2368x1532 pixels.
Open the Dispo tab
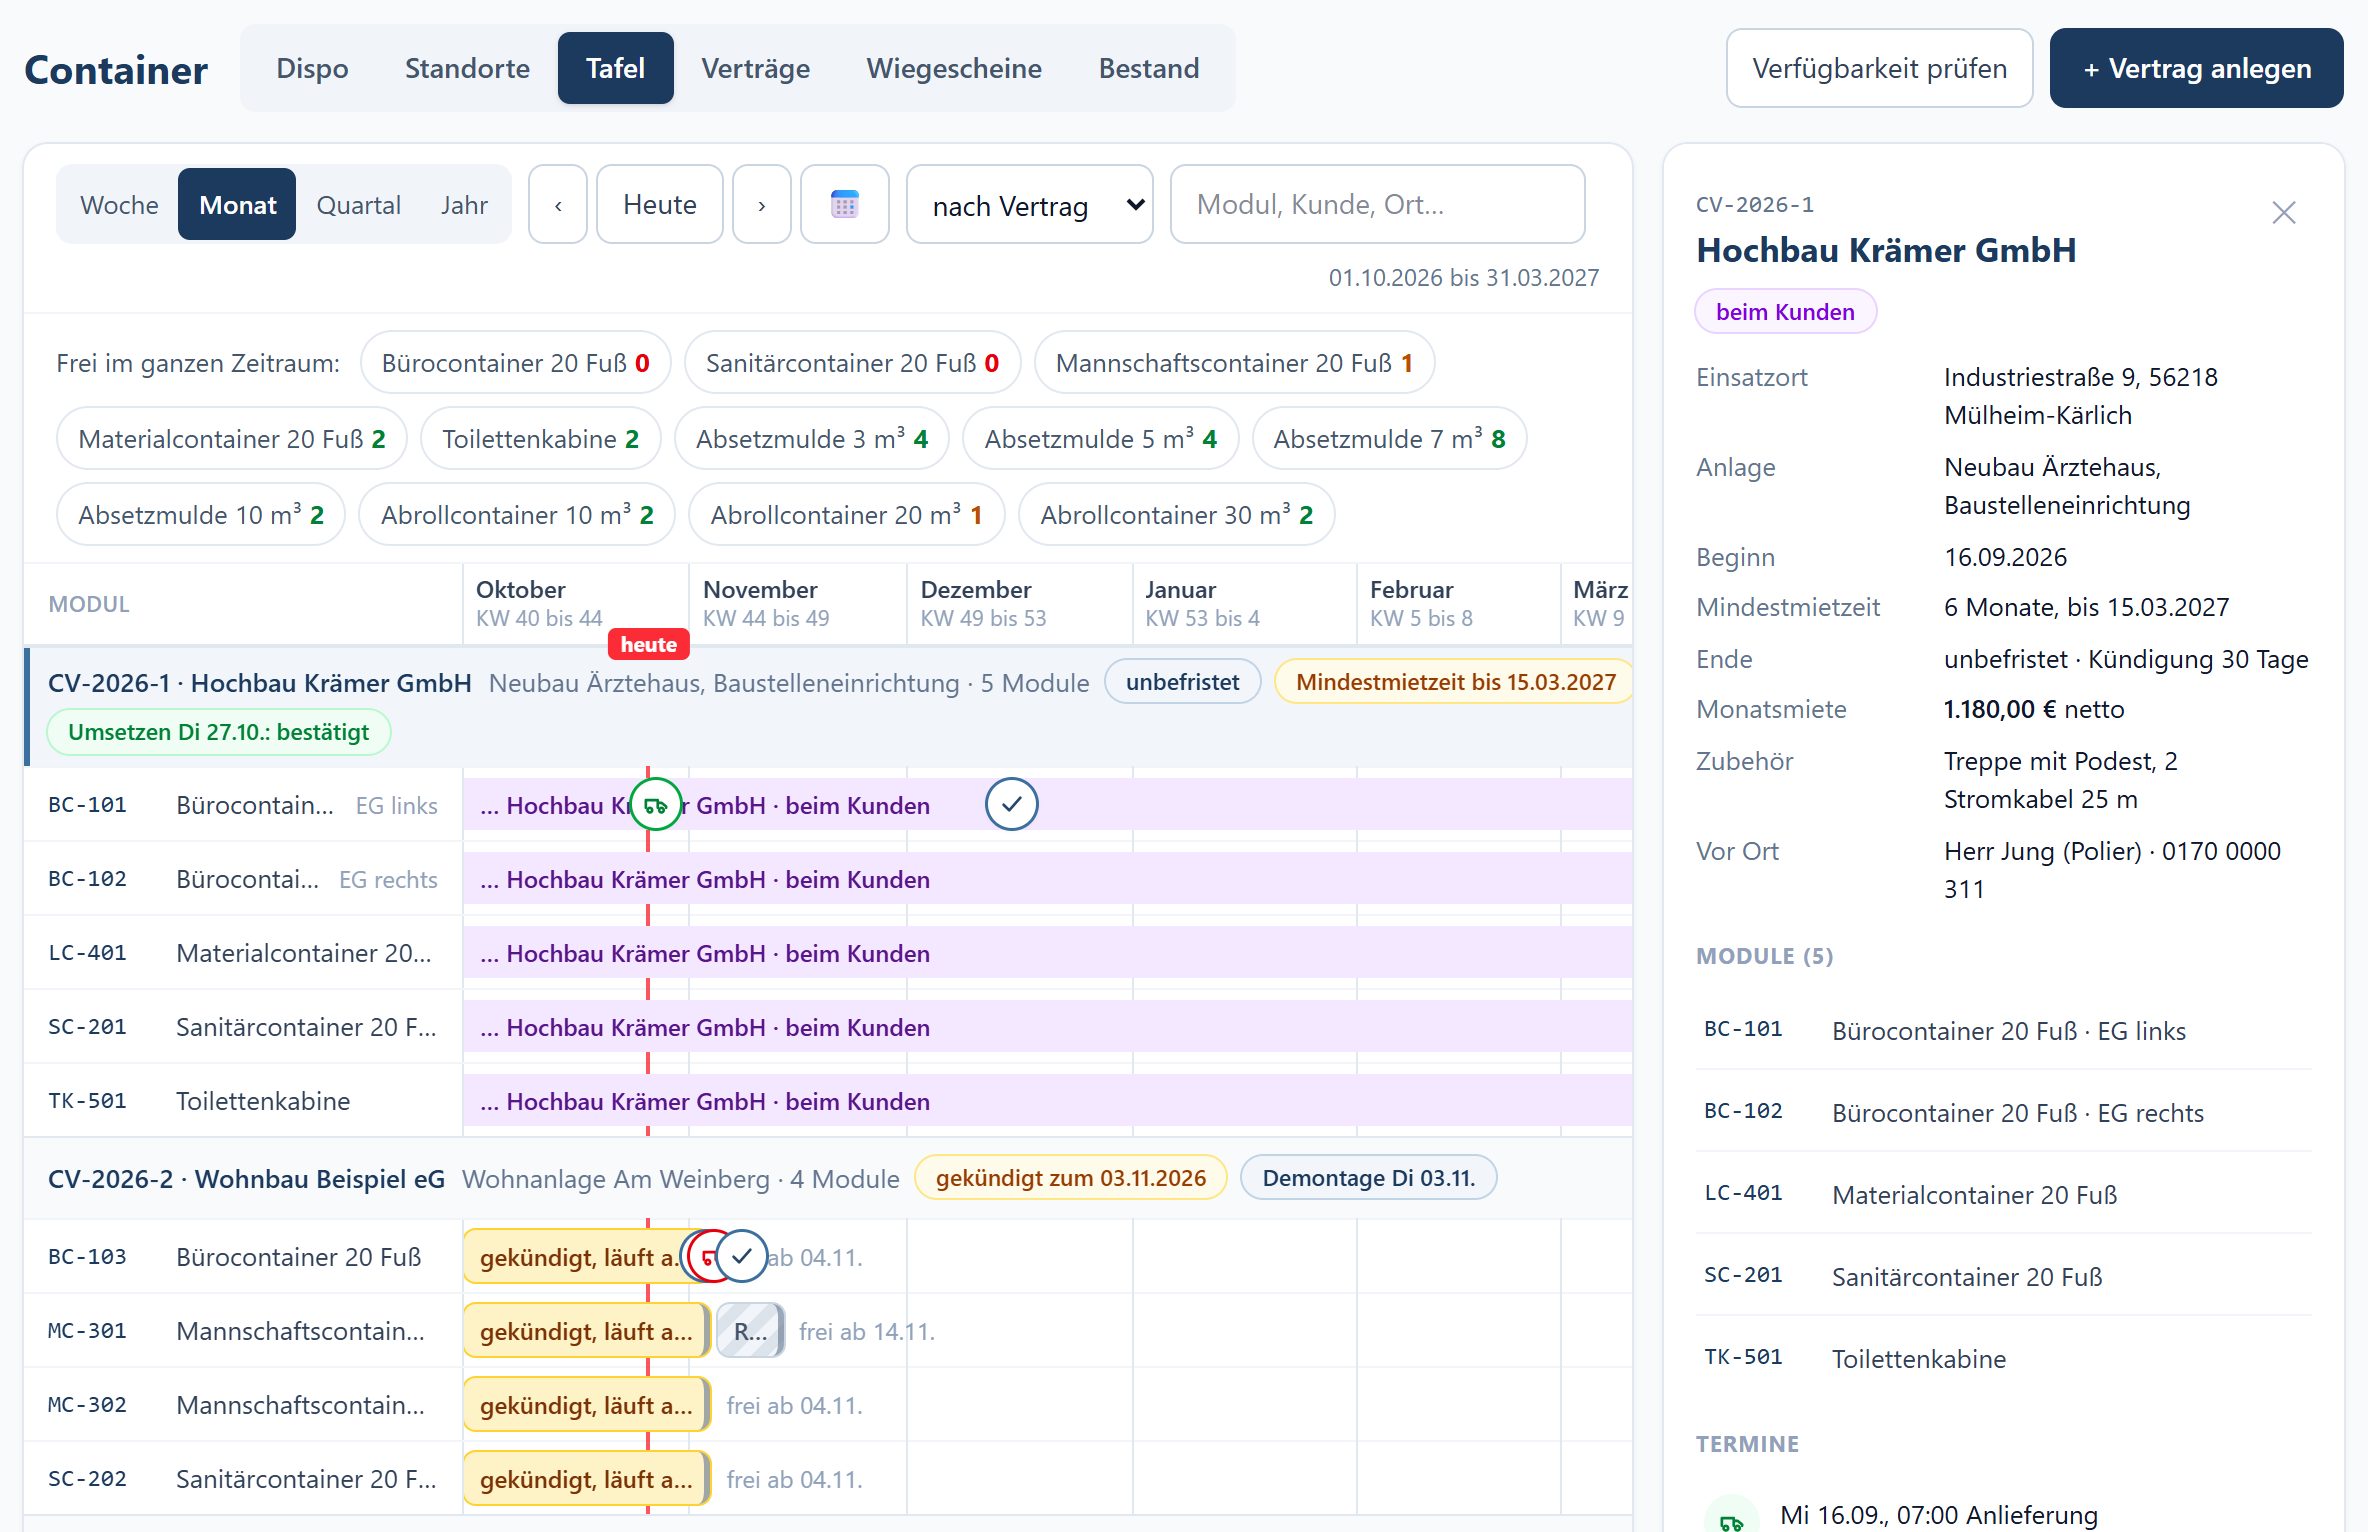(312, 68)
